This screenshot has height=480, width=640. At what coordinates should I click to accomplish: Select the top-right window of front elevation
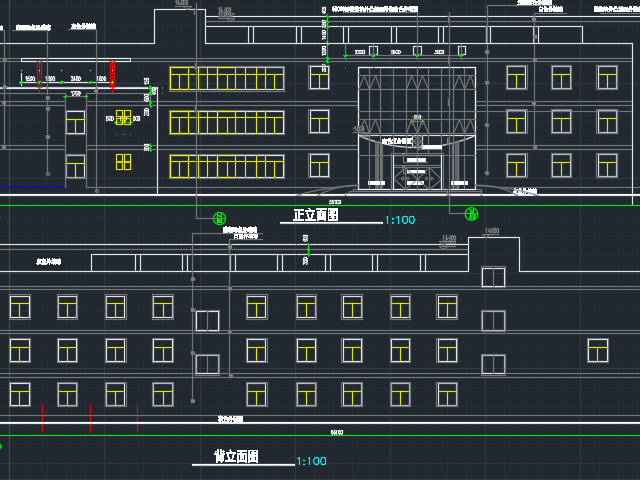(x=607, y=78)
